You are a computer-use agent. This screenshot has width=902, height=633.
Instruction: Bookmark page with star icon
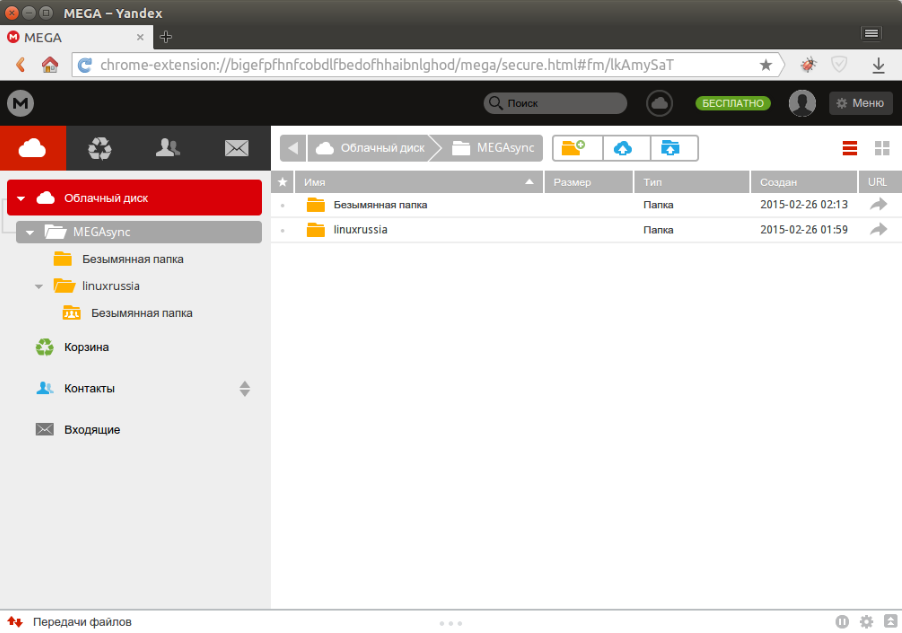[766, 65]
